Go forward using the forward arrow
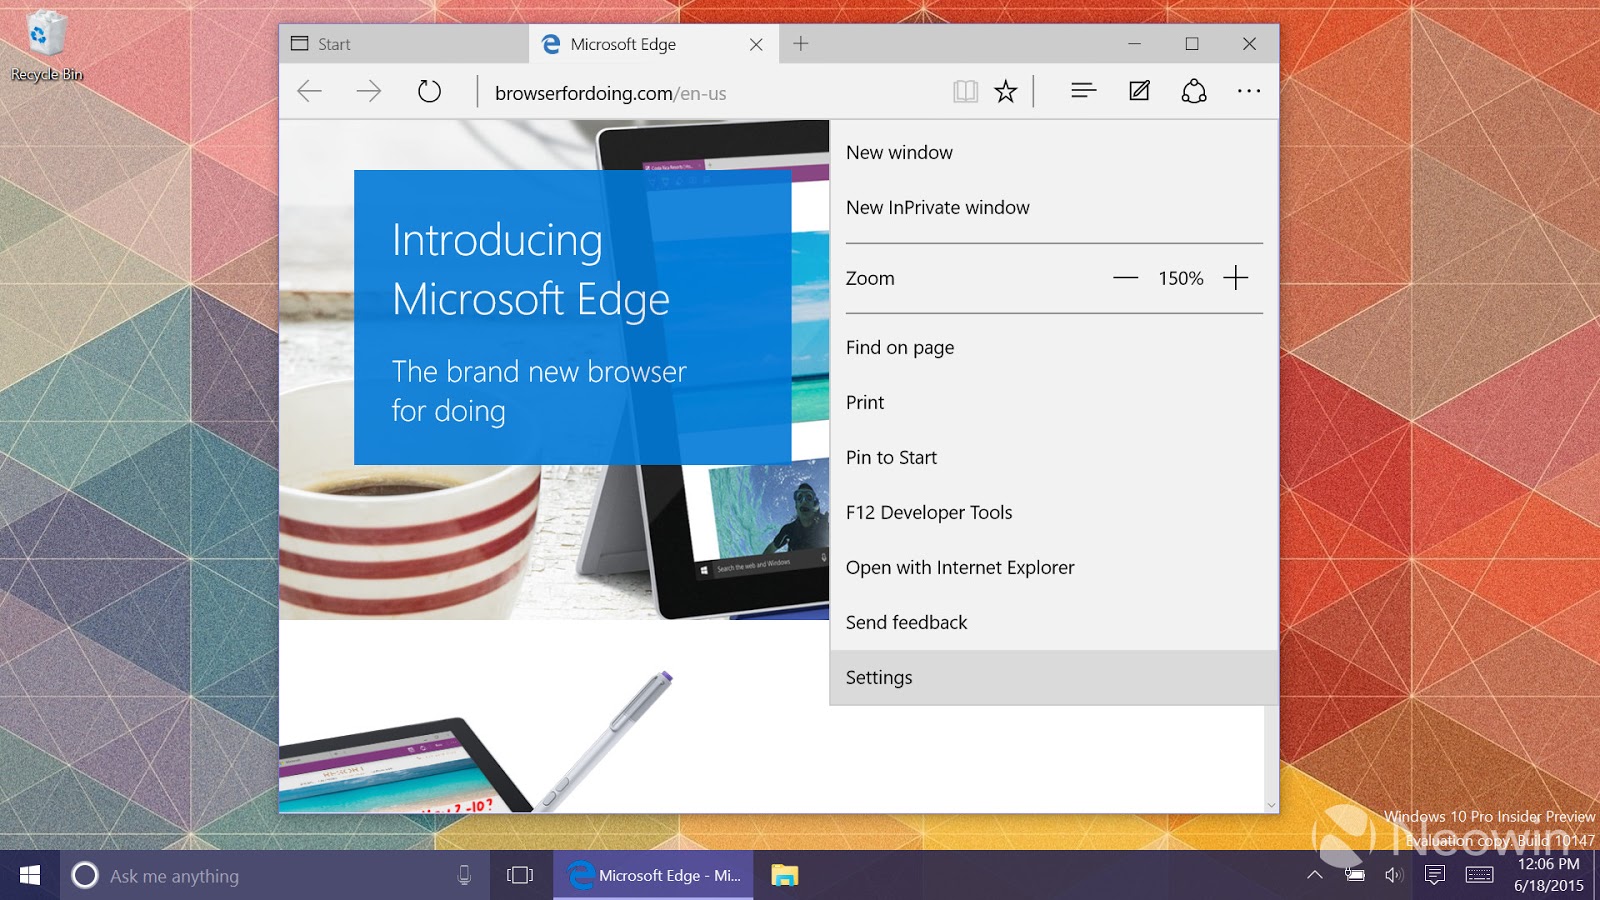1600x900 pixels. pos(369,92)
